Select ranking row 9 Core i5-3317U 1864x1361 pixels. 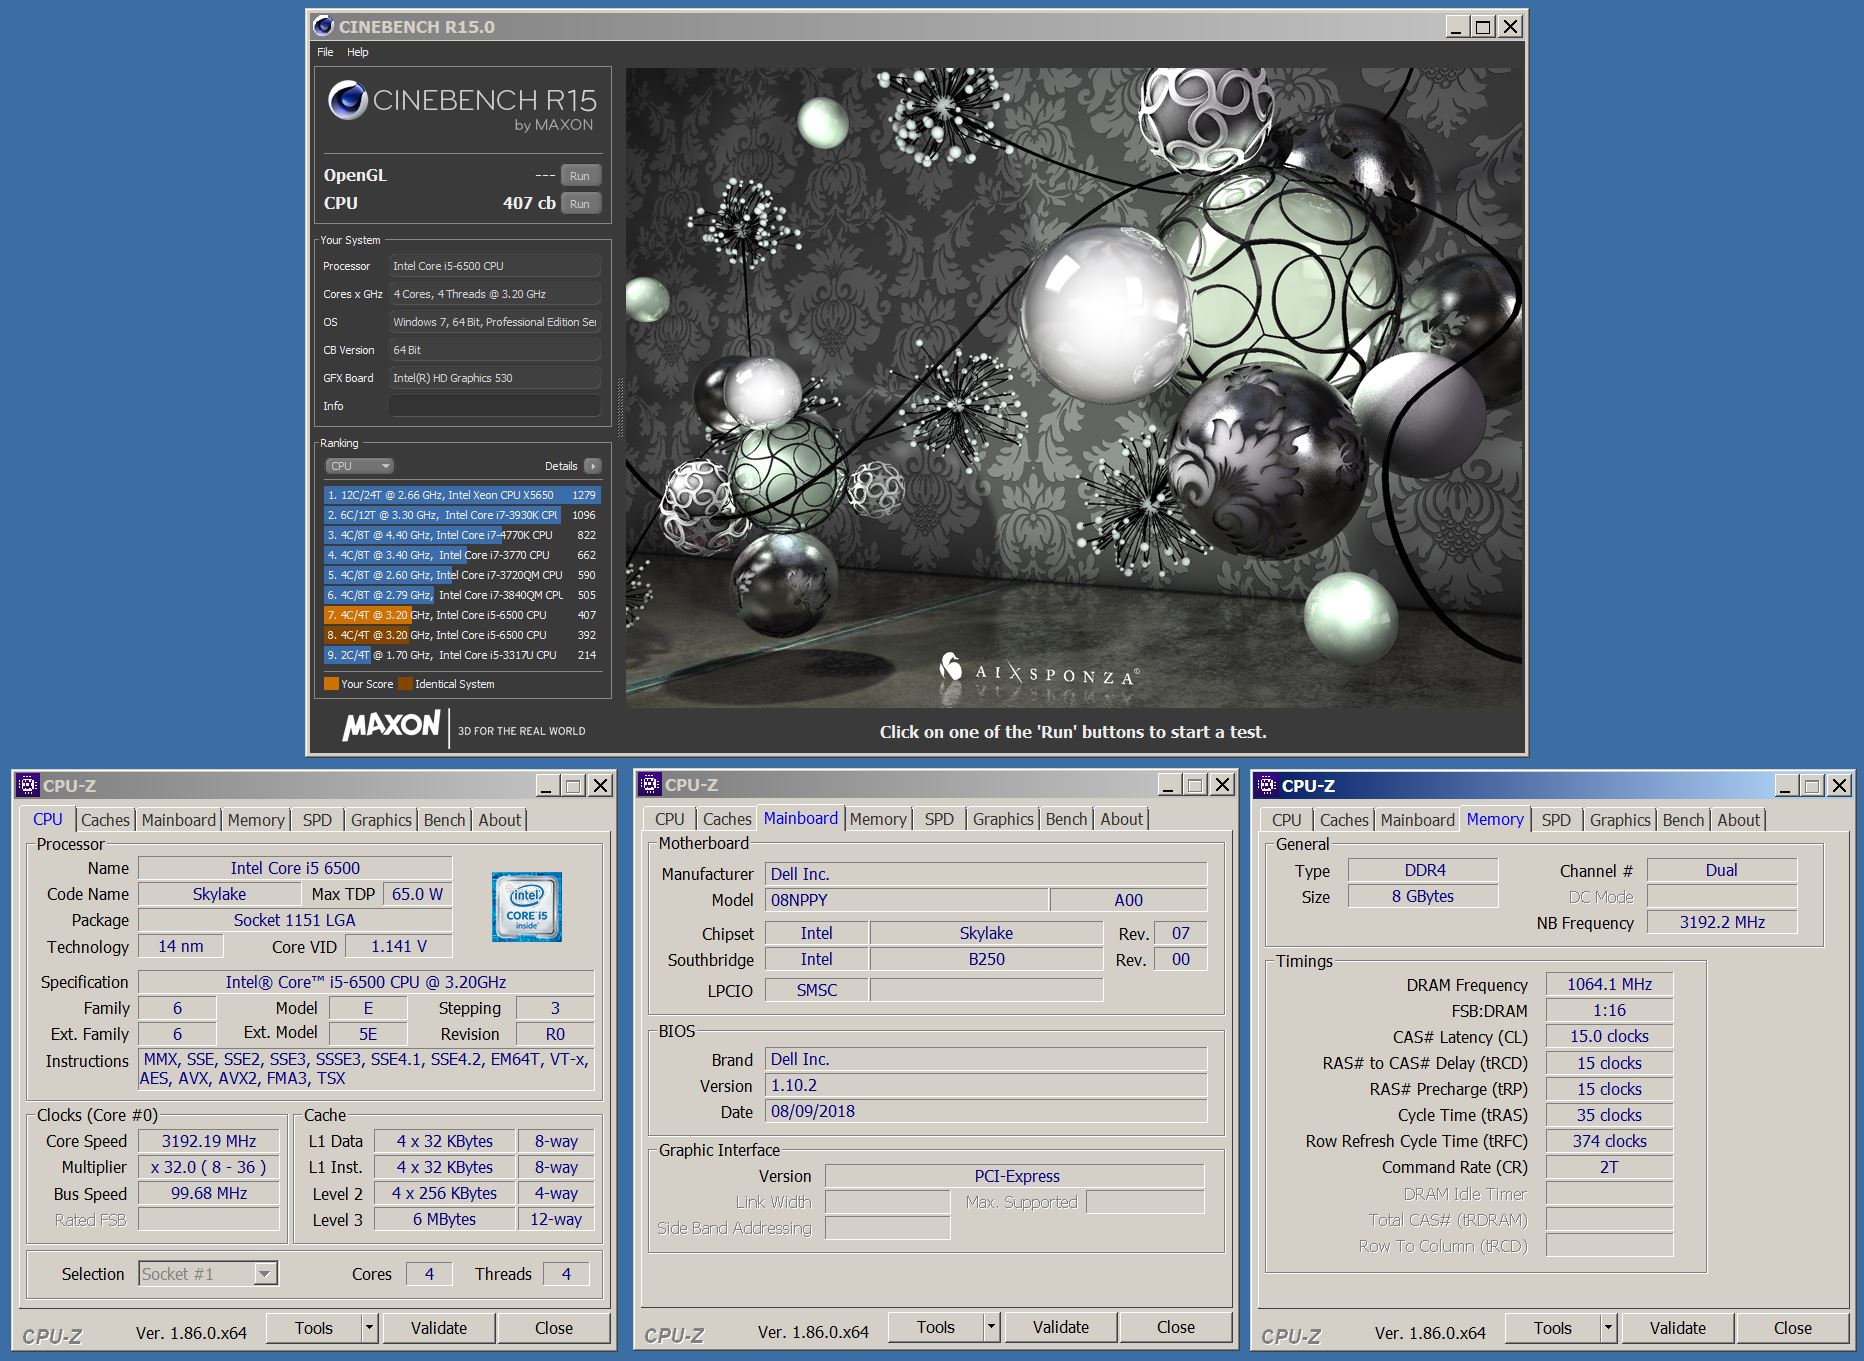pos(461,655)
